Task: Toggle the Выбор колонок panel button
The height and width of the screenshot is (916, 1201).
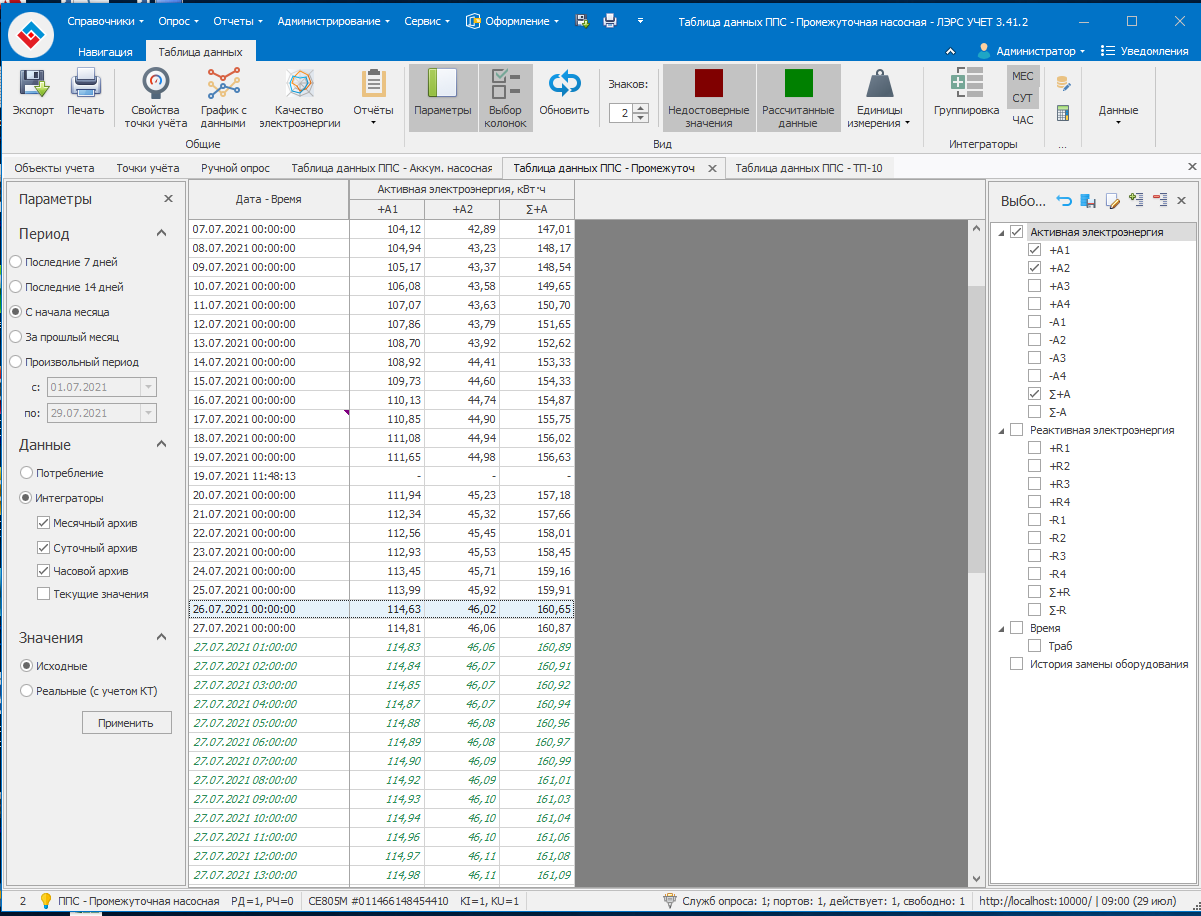Action: (x=505, y=98)
